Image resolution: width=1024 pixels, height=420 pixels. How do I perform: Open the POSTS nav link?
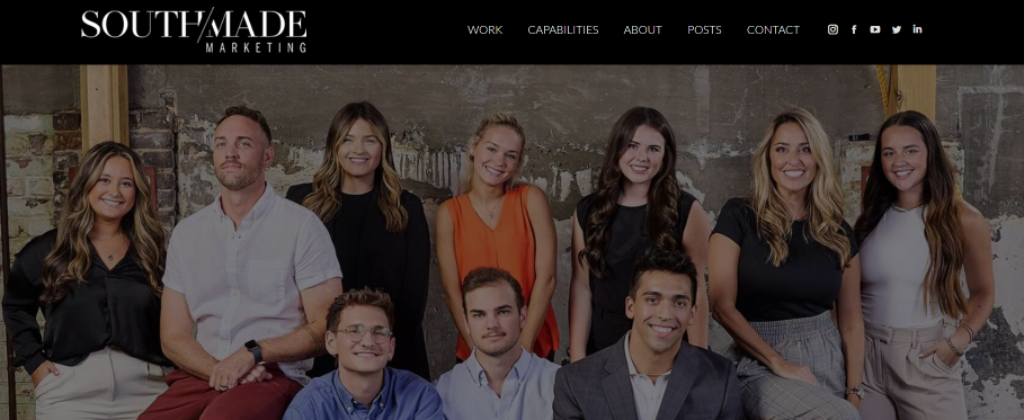704,30
